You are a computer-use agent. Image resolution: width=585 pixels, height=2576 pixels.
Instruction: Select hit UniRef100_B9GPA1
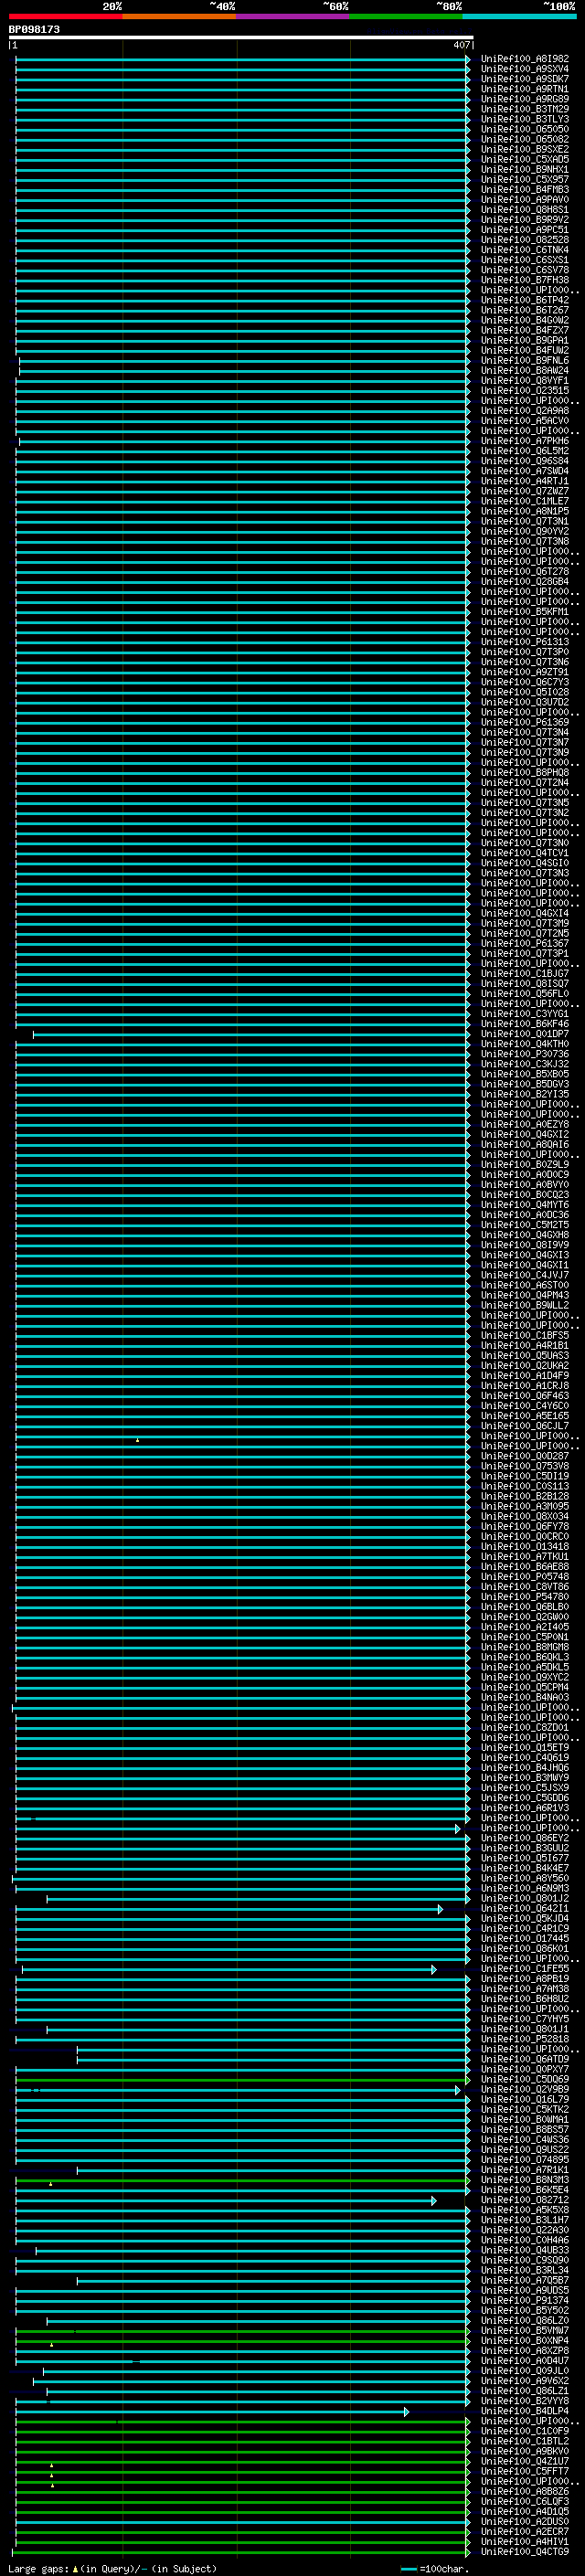(524, 340)
